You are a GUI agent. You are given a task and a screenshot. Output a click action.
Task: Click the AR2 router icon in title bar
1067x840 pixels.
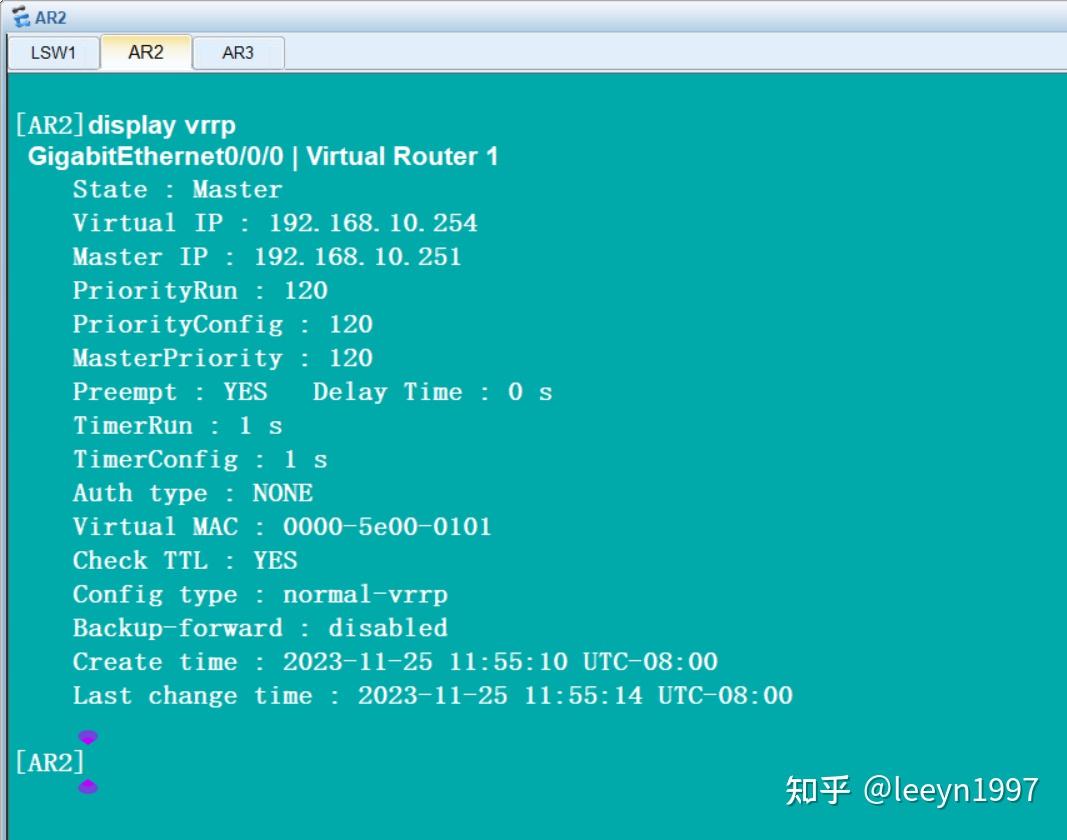21,16
